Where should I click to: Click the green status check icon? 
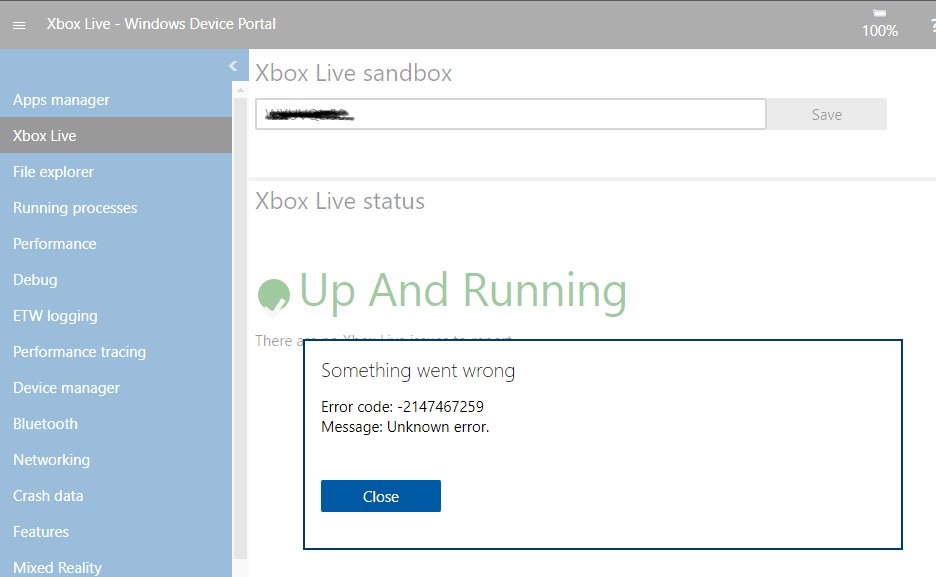tap(273, 295)
